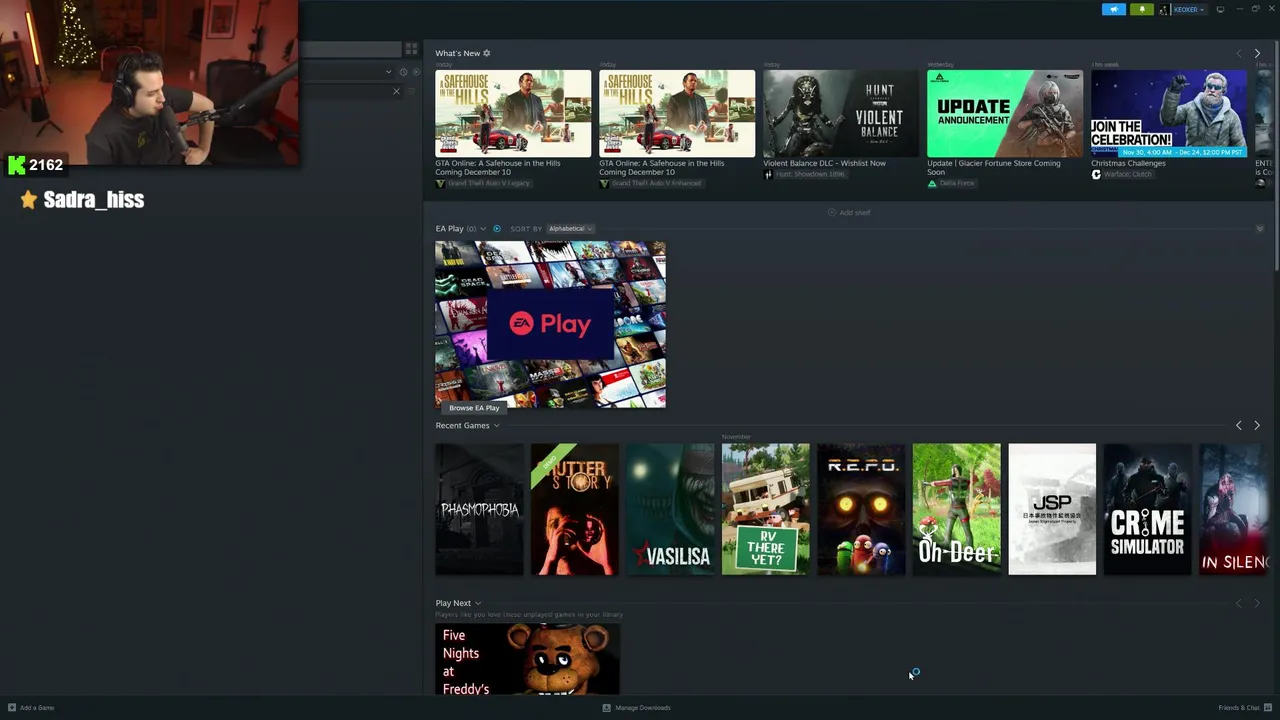Open the R.E.P.O. game cover
This screenshot has height=720, width=1280.
click(x=861, y=509)
